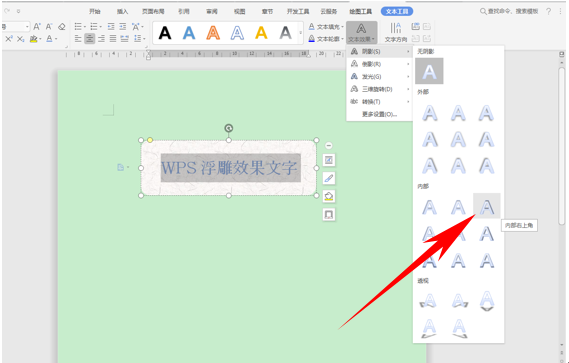The image size is (569, 363).
Task: Toggle align left
Action: point(78,38)
